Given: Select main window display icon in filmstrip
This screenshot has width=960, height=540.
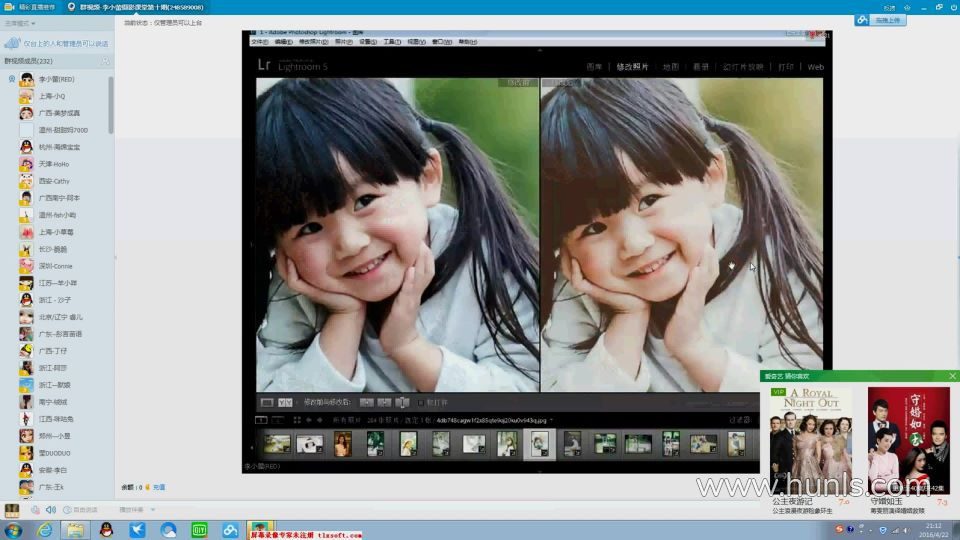Looking at the screenshot, I should click(261, 420).
